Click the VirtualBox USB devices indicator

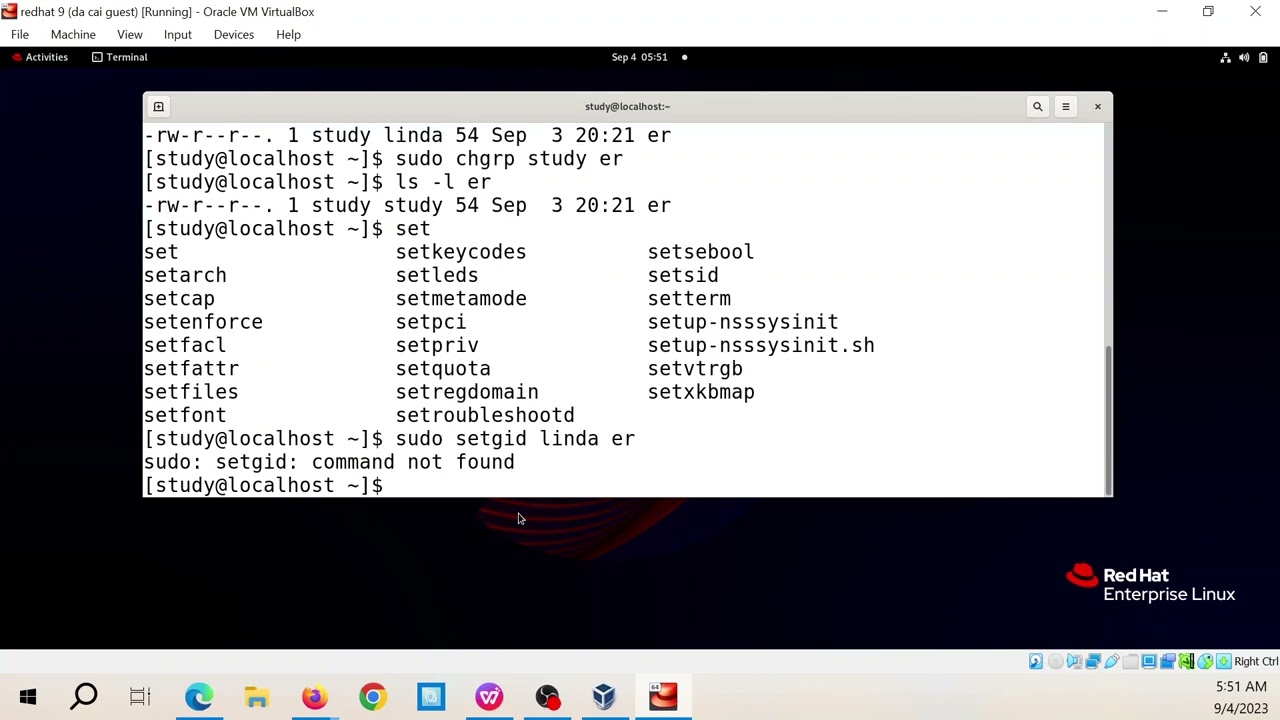pos(1111,661)
